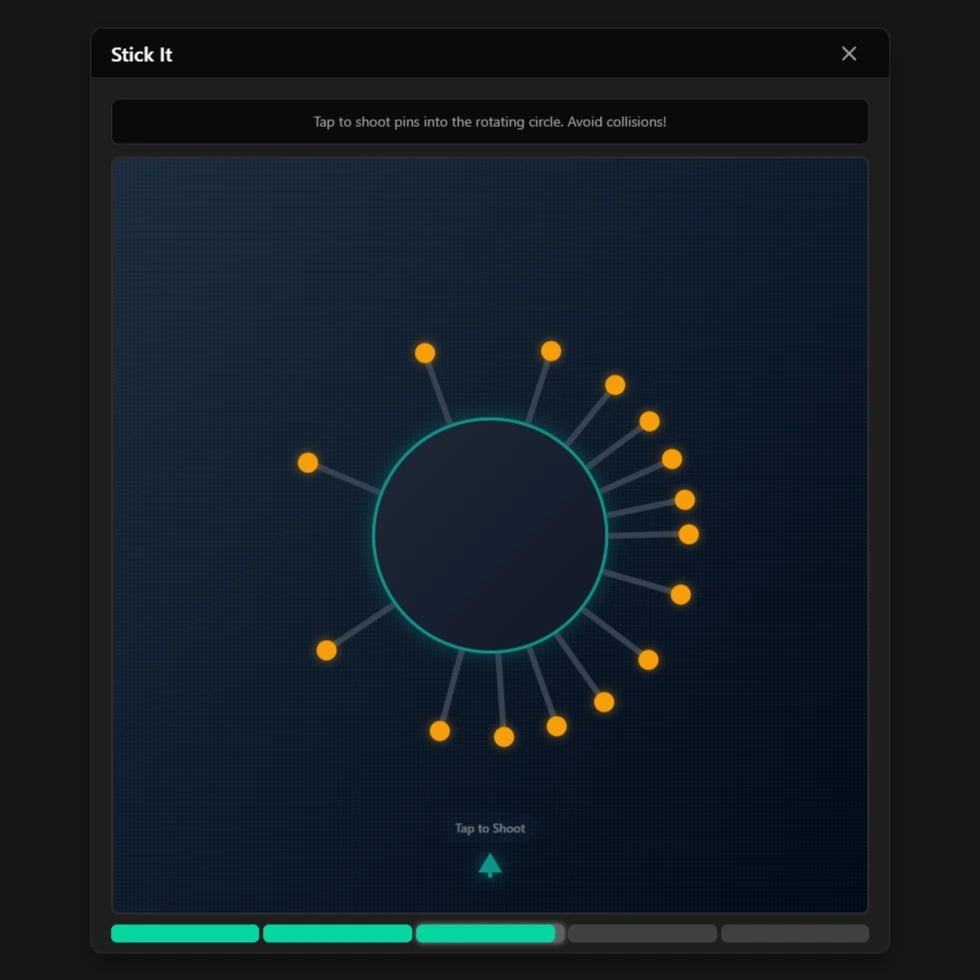The image size is (980, 980).
Task: Click the teal shoot arrow launcher
Action: click(x=489, y=865)
